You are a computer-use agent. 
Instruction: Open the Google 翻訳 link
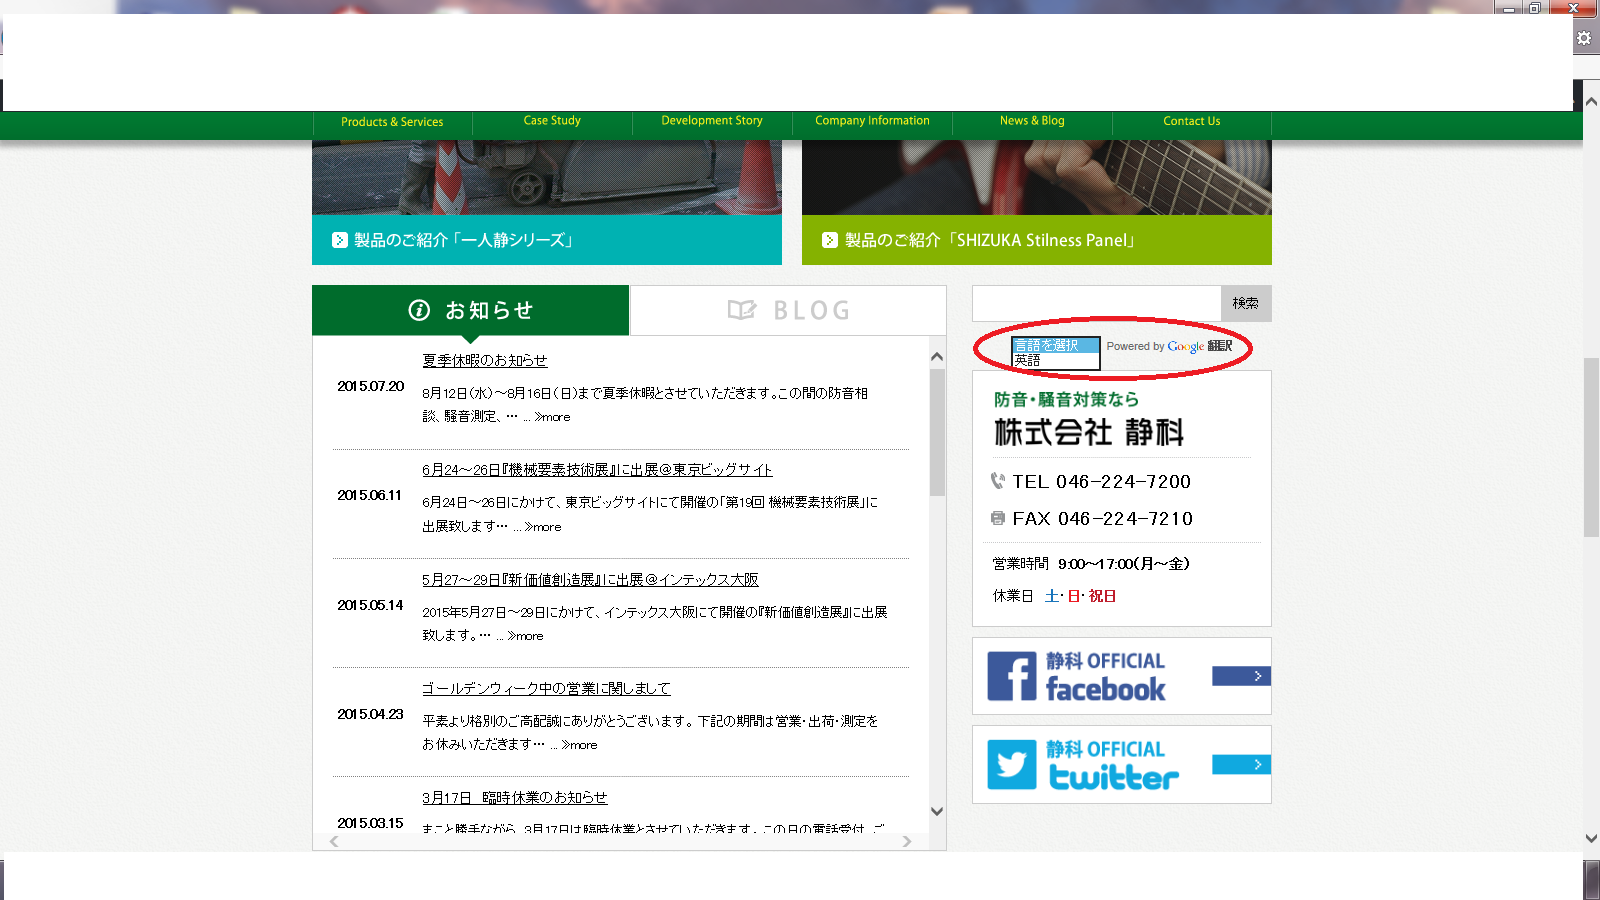click(1199, 346)
